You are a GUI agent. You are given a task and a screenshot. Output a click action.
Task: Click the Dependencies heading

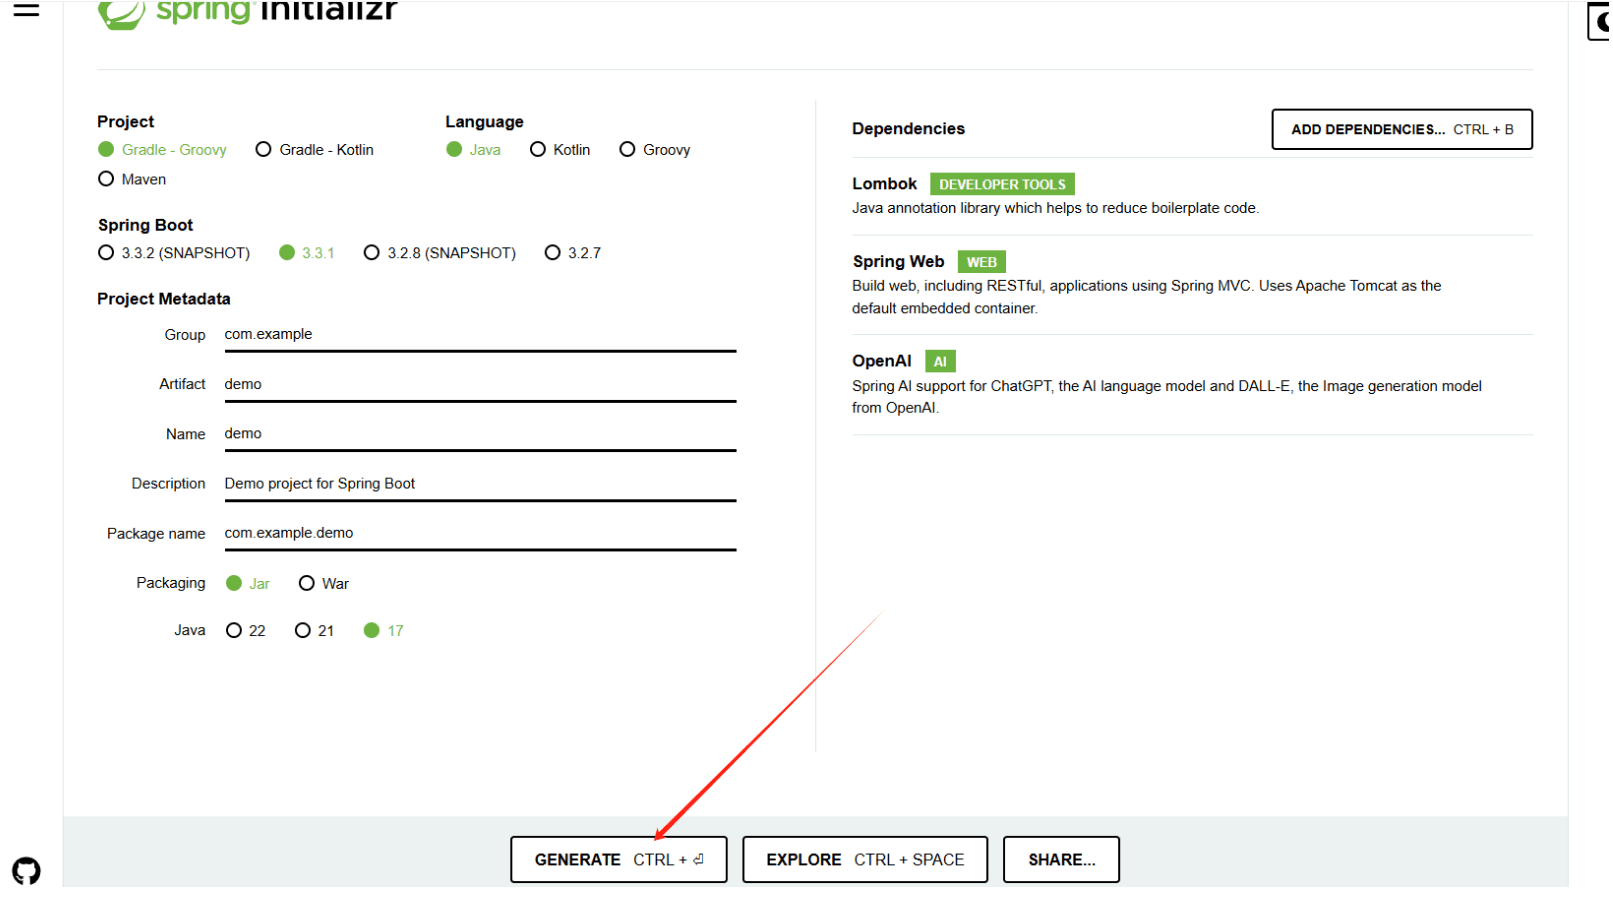pyautogui.click(x=908, y=129)
